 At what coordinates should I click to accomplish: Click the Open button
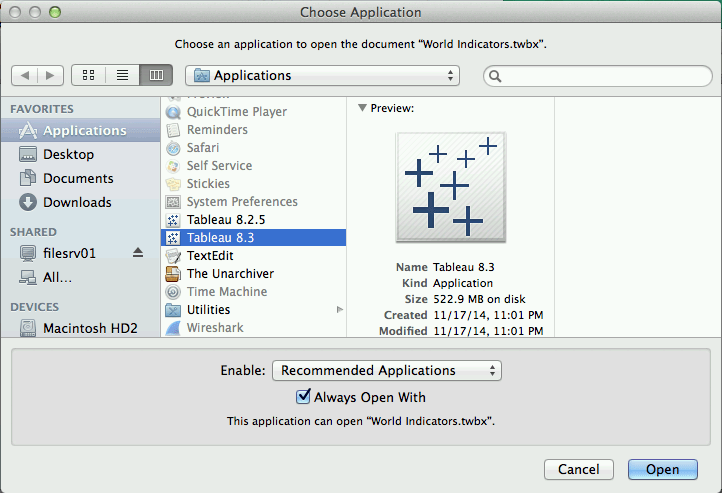pos(662,469)
